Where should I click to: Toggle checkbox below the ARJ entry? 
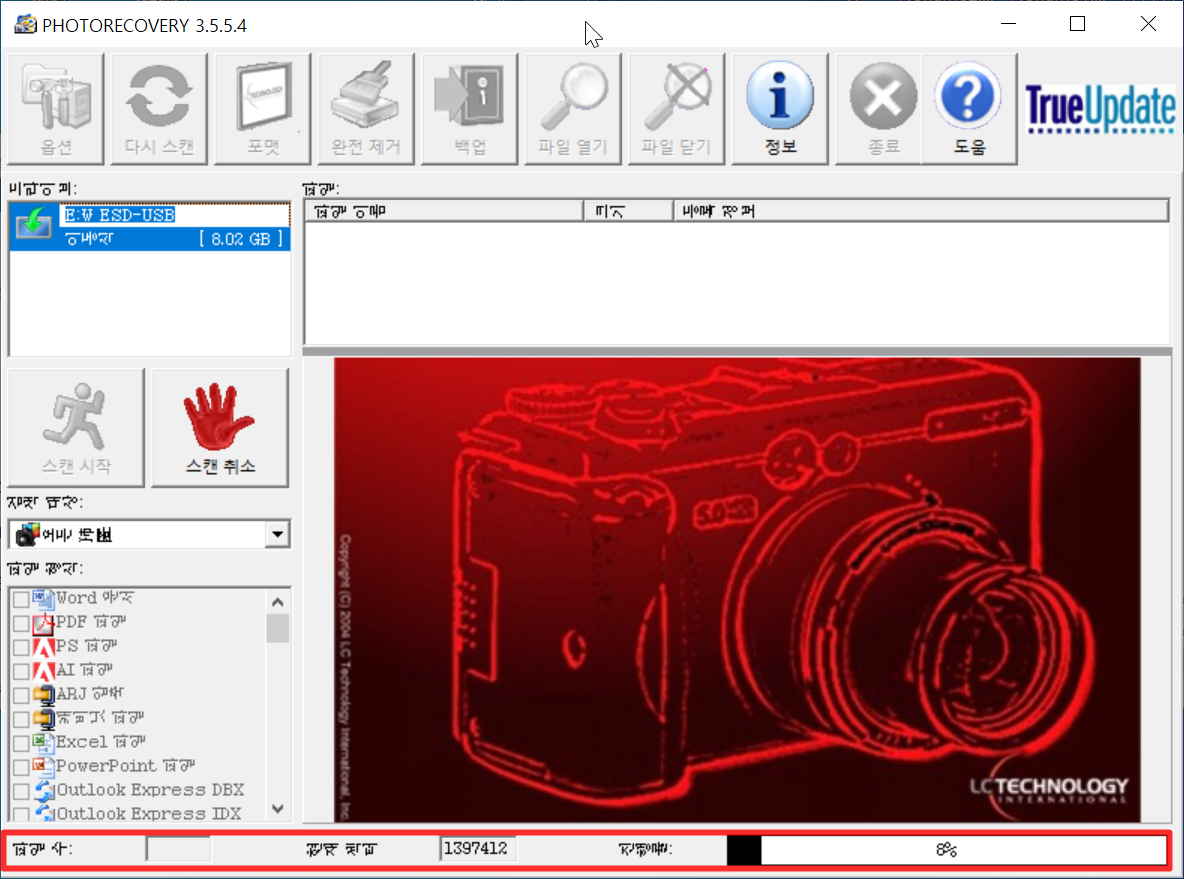click(x=21, y=720)
